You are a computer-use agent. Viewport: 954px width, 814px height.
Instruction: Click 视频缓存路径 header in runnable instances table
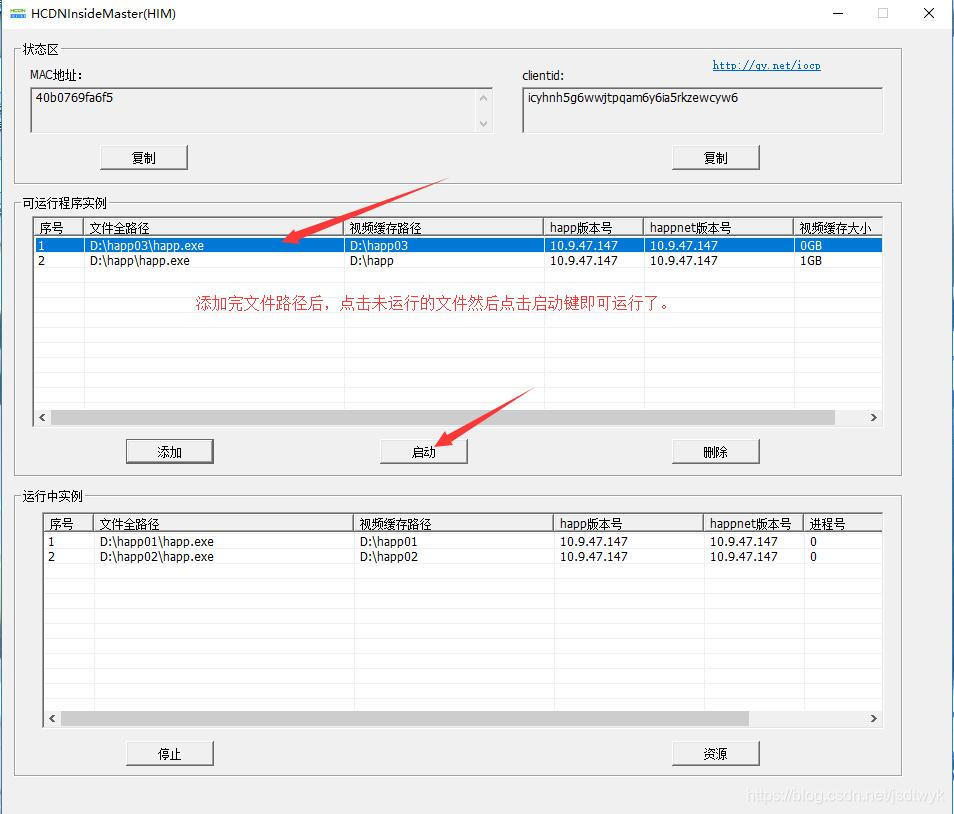click(x=444, y=228)
